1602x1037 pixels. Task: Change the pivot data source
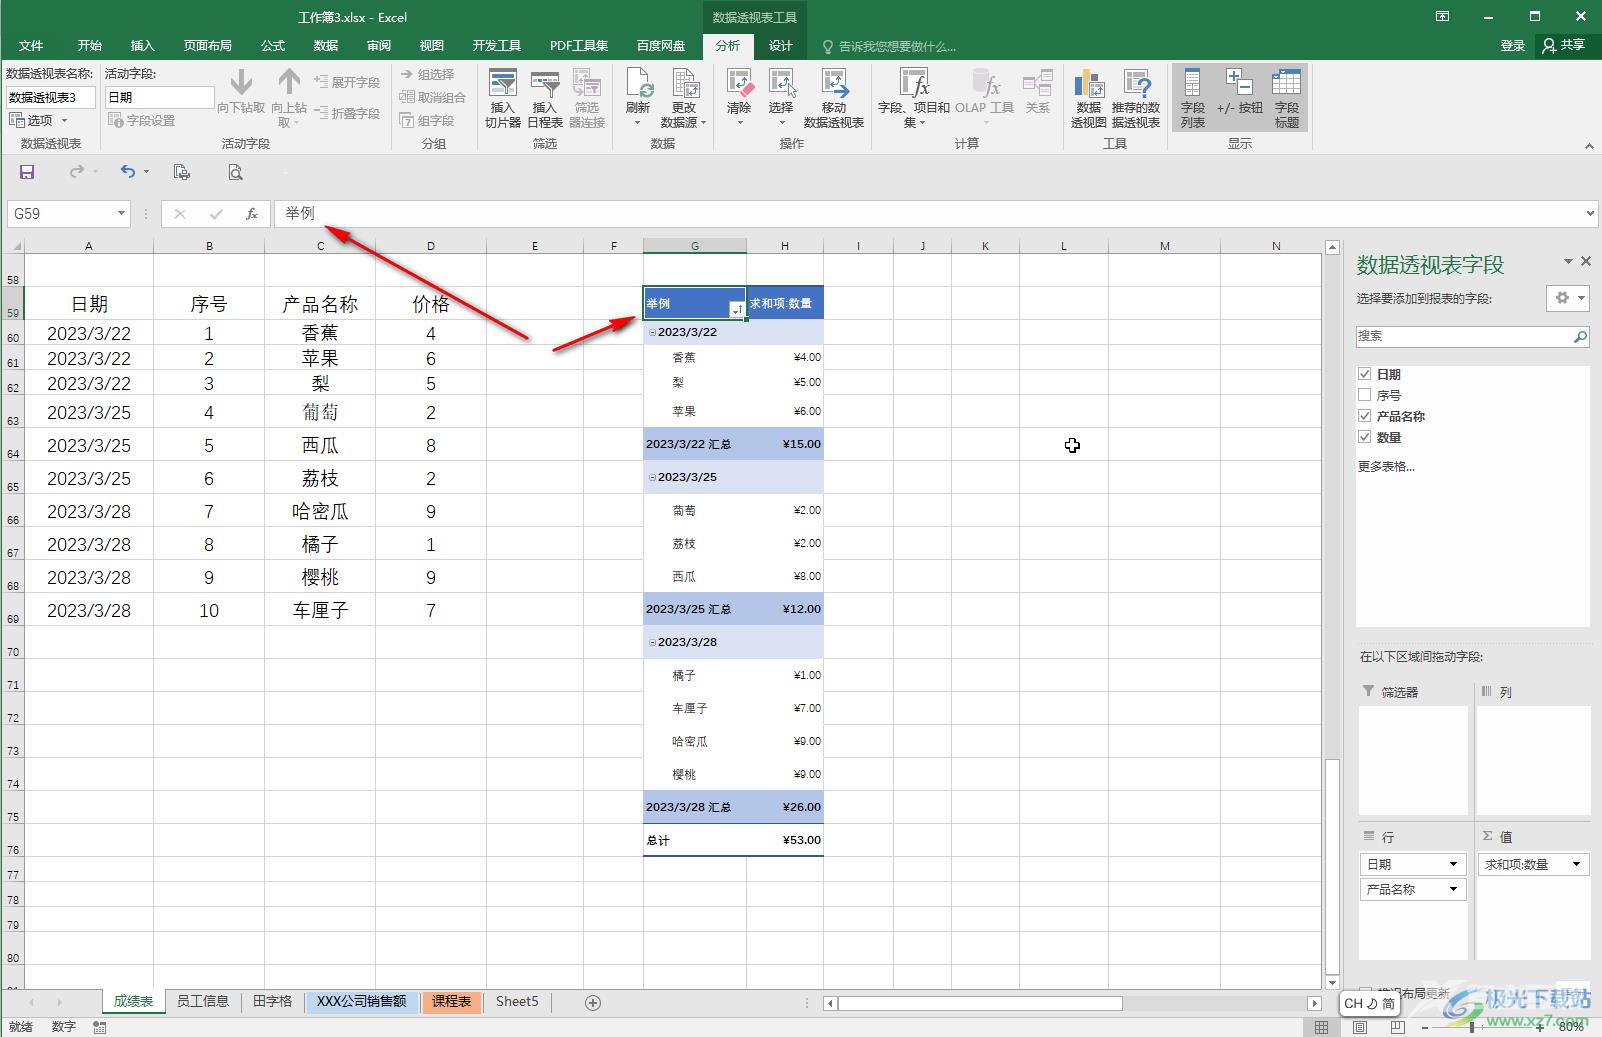(x=684, y=98)
